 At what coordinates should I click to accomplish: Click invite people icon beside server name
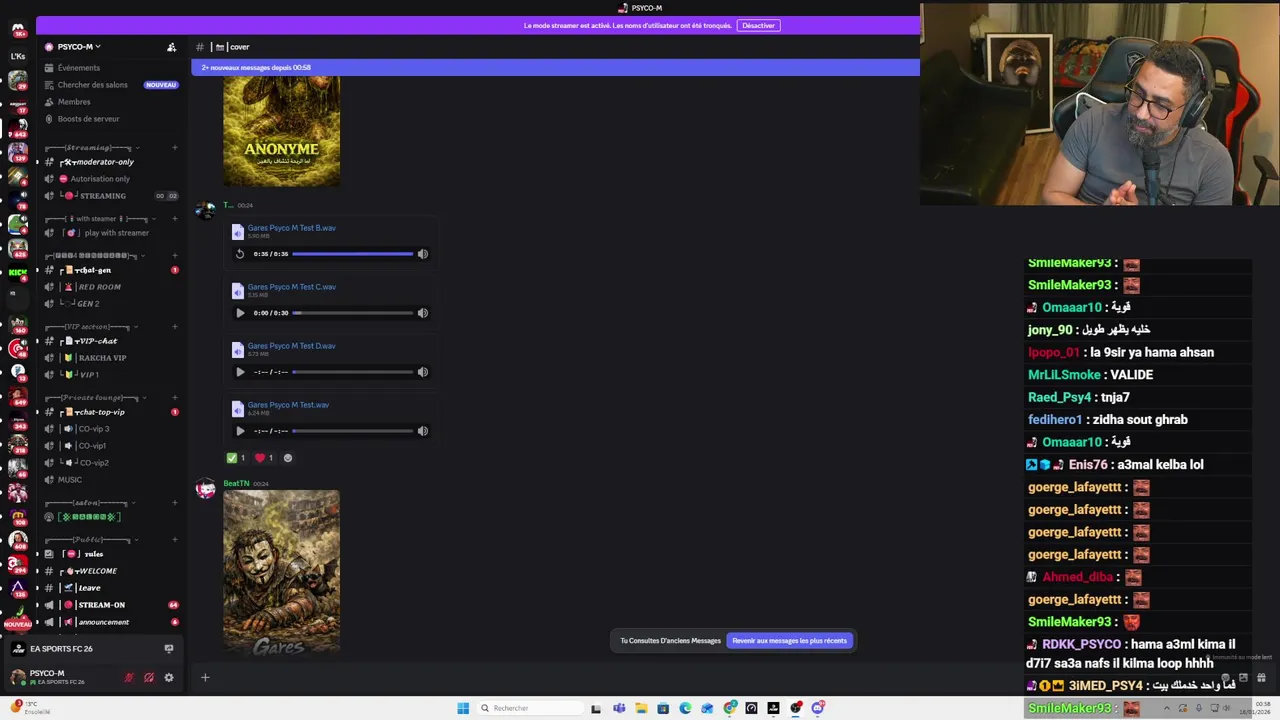pos(171,47)
